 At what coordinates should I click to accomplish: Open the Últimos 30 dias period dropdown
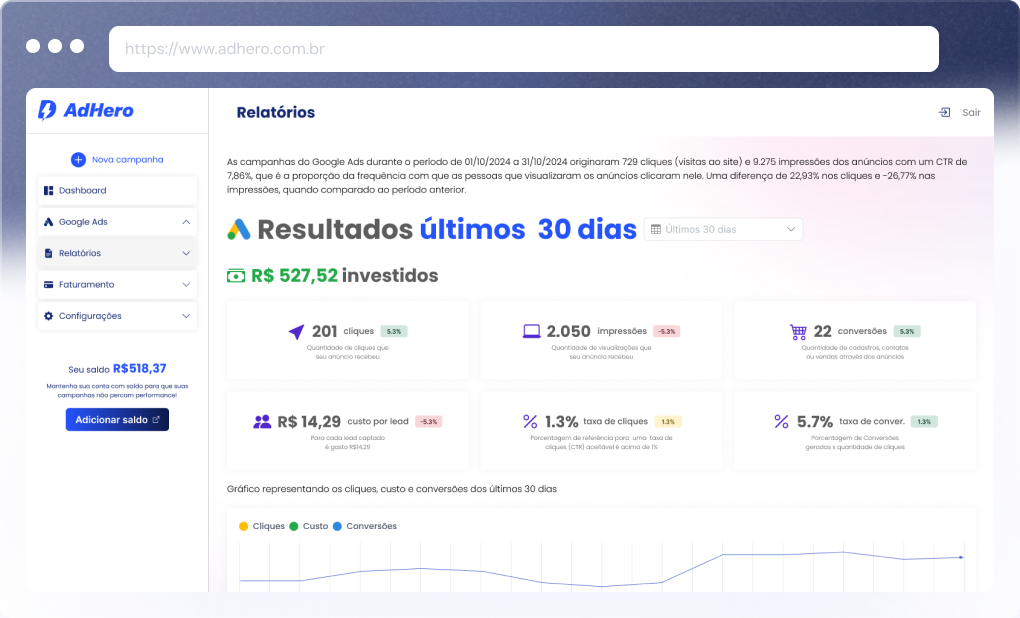(x=723, y=229)
